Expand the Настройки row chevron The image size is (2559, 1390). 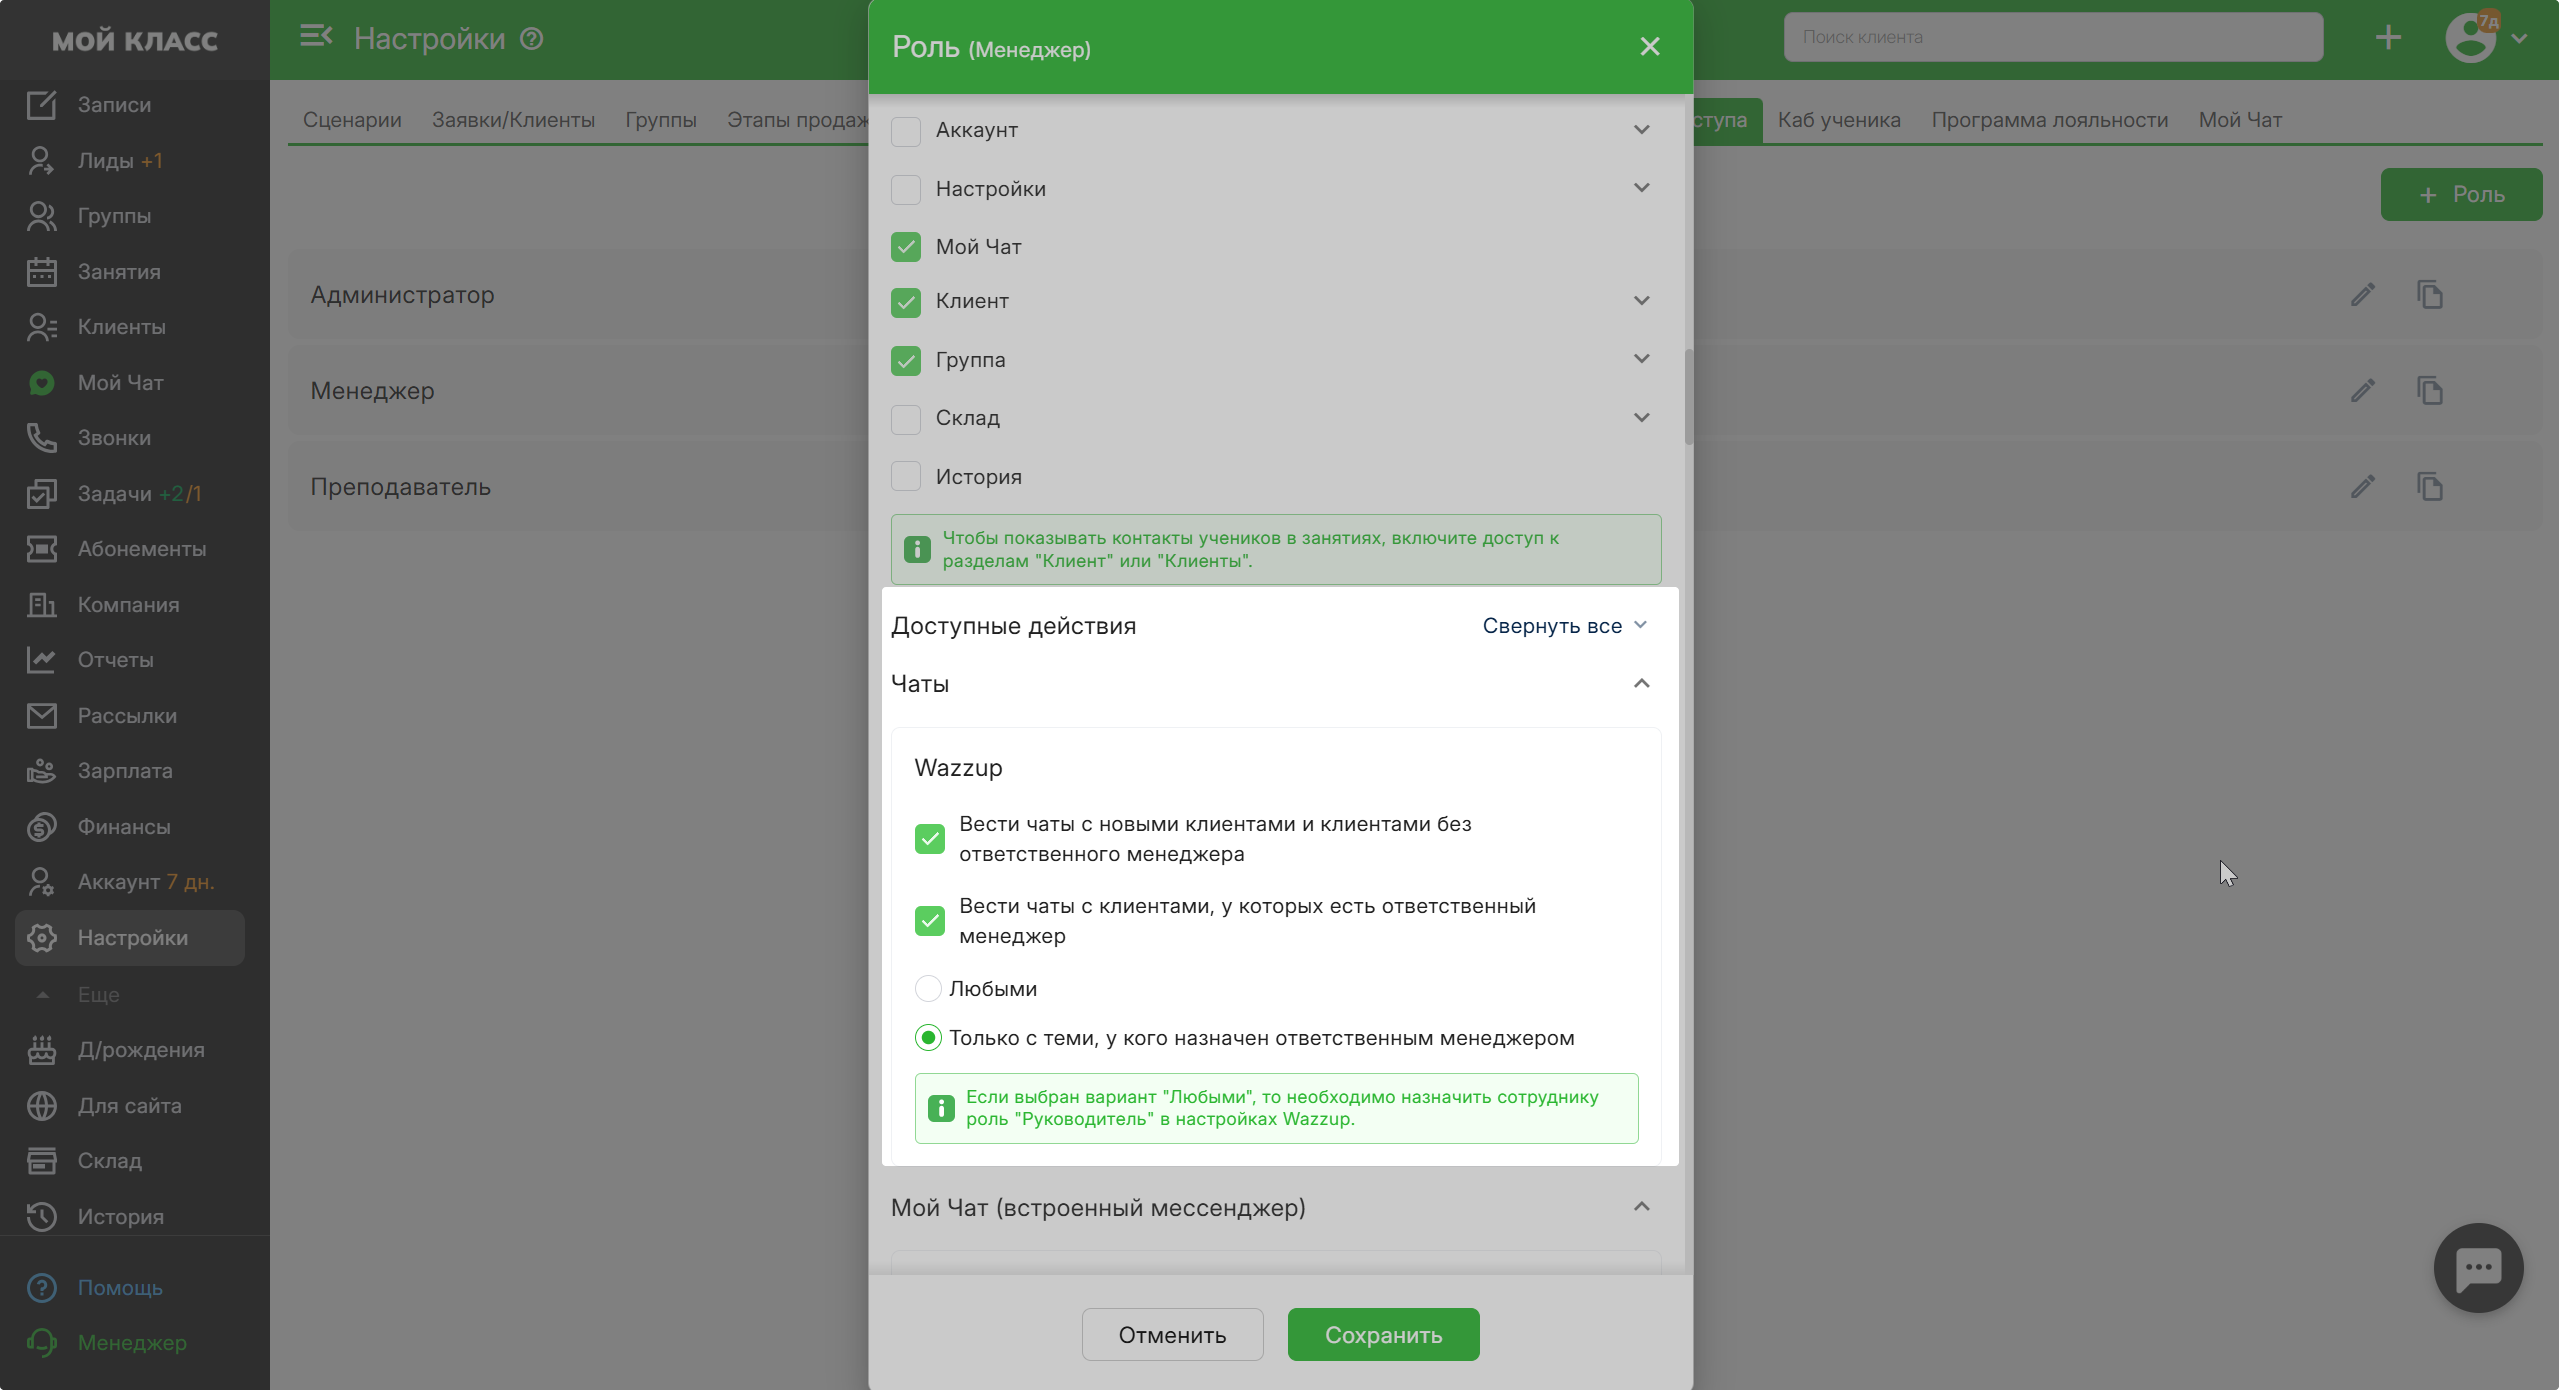coord(1641,187)
